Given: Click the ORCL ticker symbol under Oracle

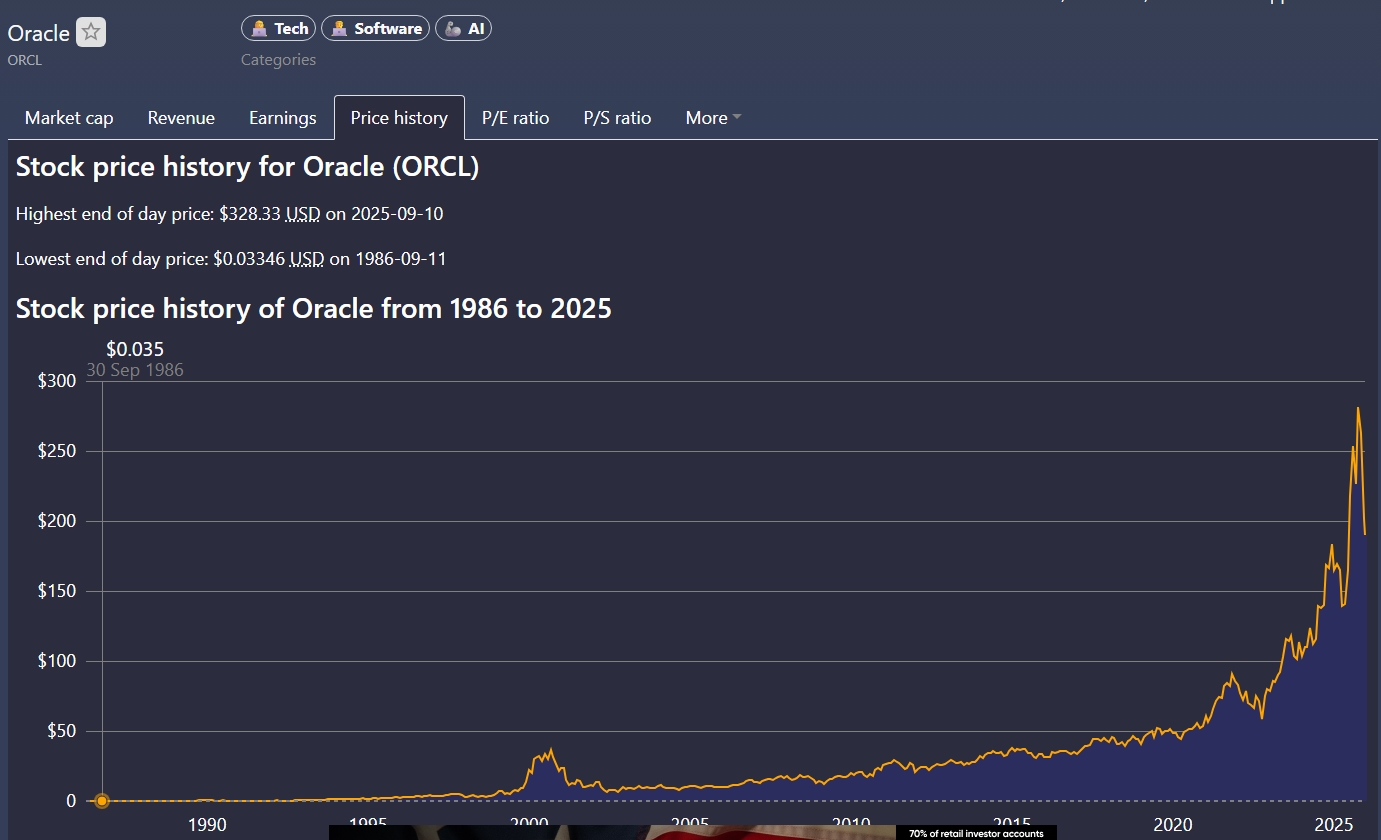Looking at the screenshot, I should click(x=25, y=60).
